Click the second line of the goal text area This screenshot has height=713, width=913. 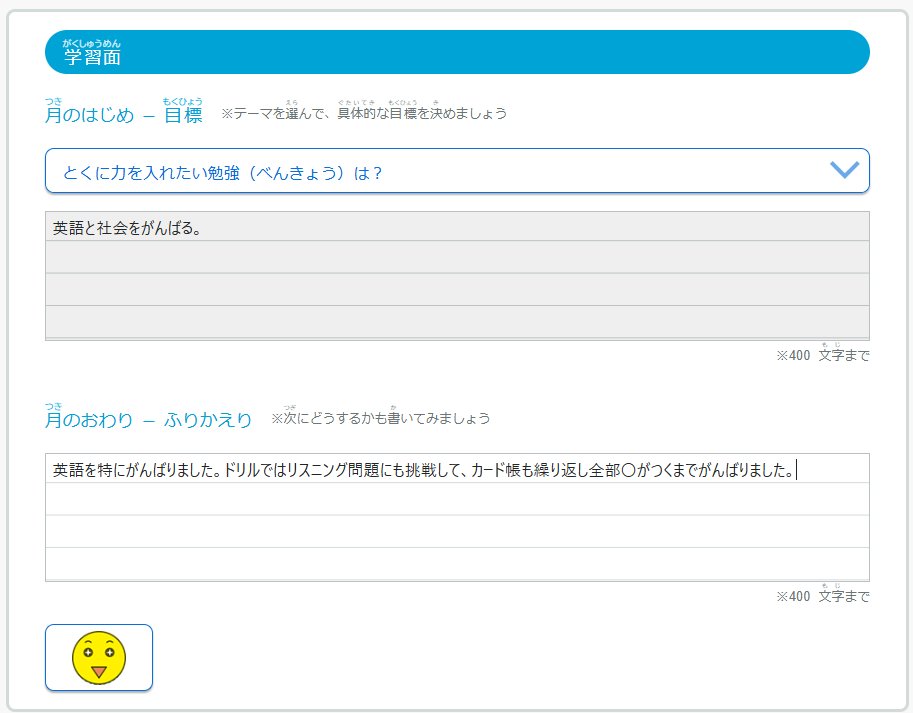click(x=457, y=257)
